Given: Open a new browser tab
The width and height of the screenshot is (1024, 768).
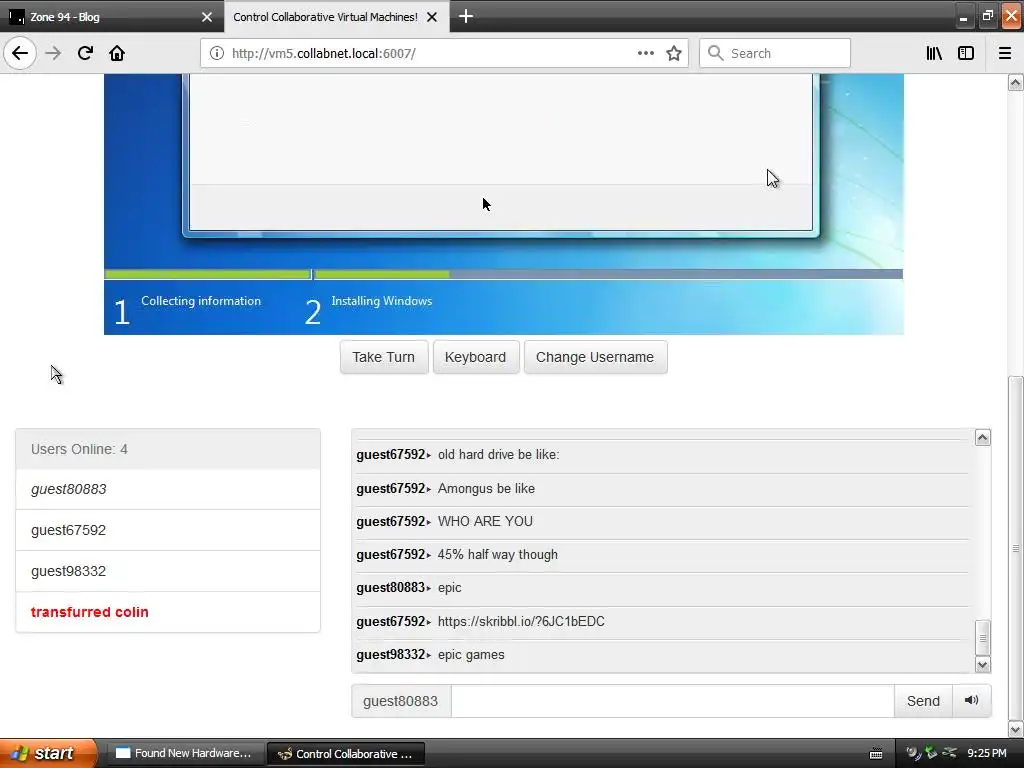Looking at the screenshot, I should click(466, 16).
